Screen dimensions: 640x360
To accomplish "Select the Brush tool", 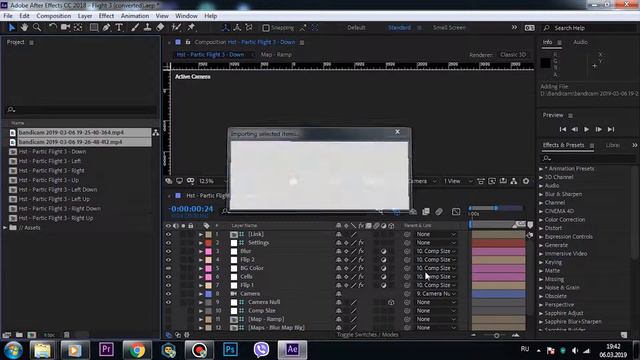I will [135, 27].
